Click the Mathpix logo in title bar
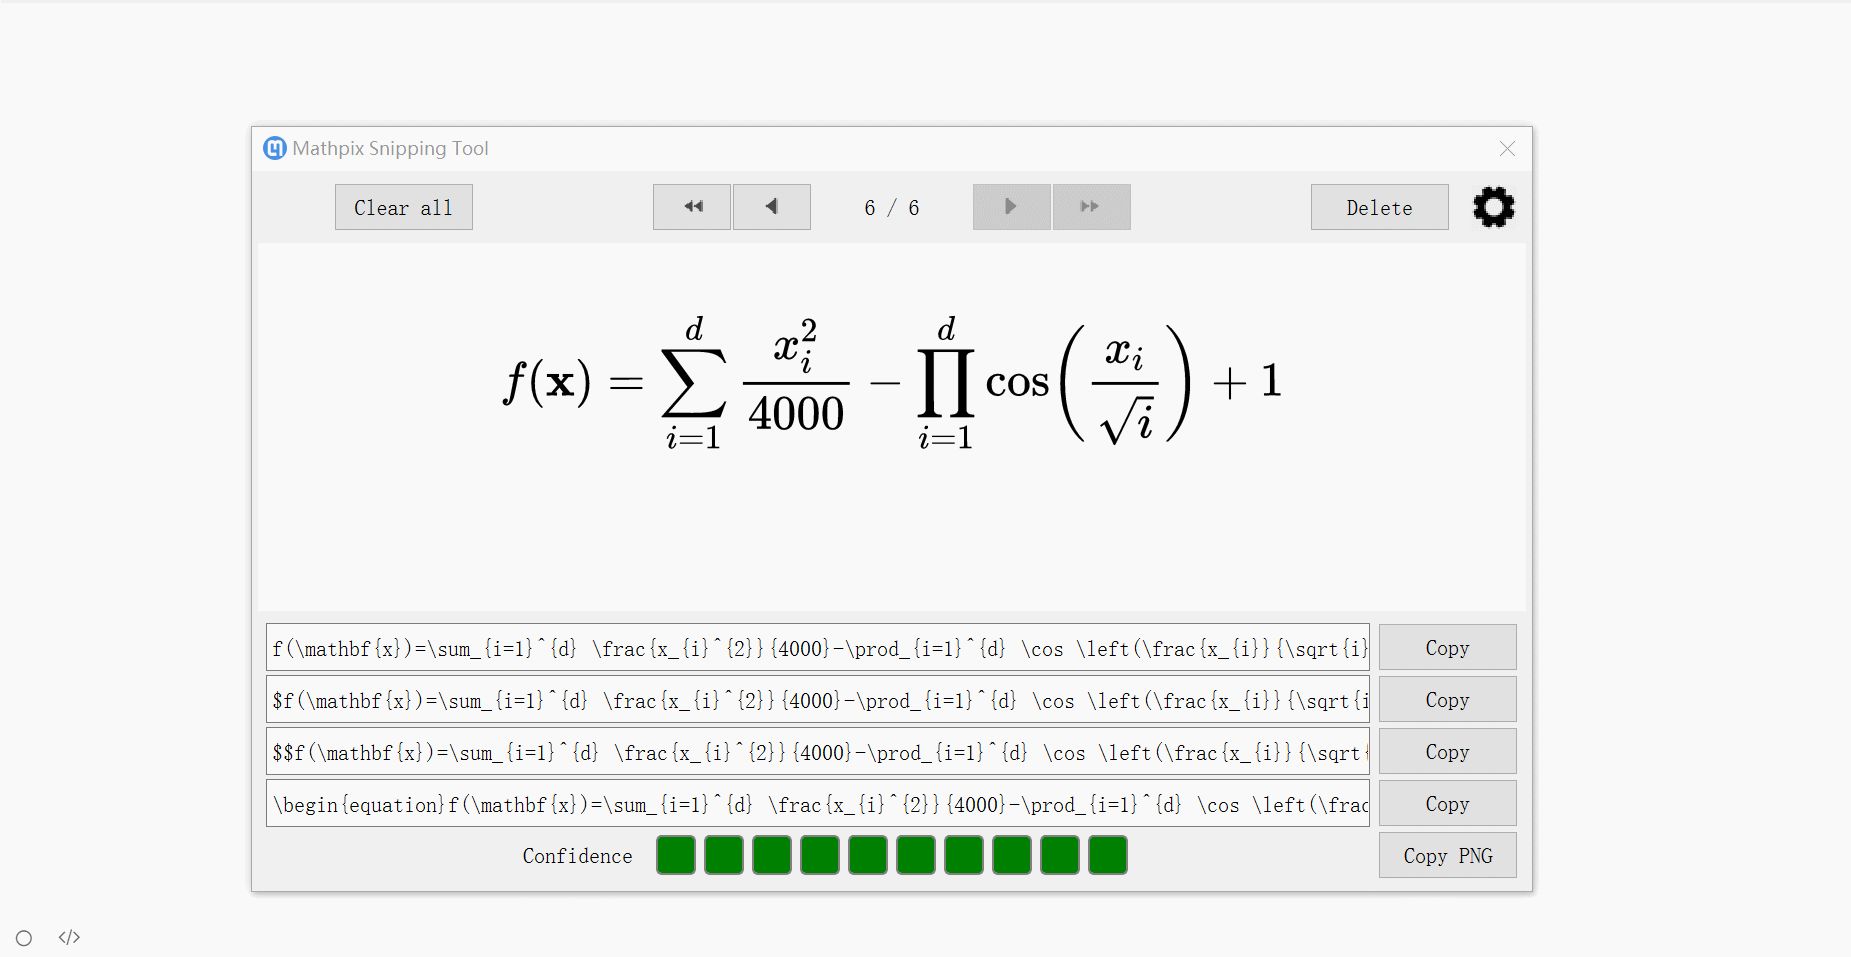 pos(274,149)
